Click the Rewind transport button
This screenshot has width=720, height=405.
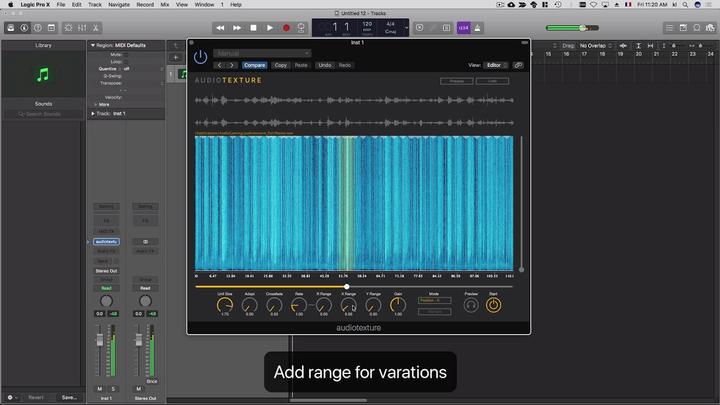coord(220,28)
